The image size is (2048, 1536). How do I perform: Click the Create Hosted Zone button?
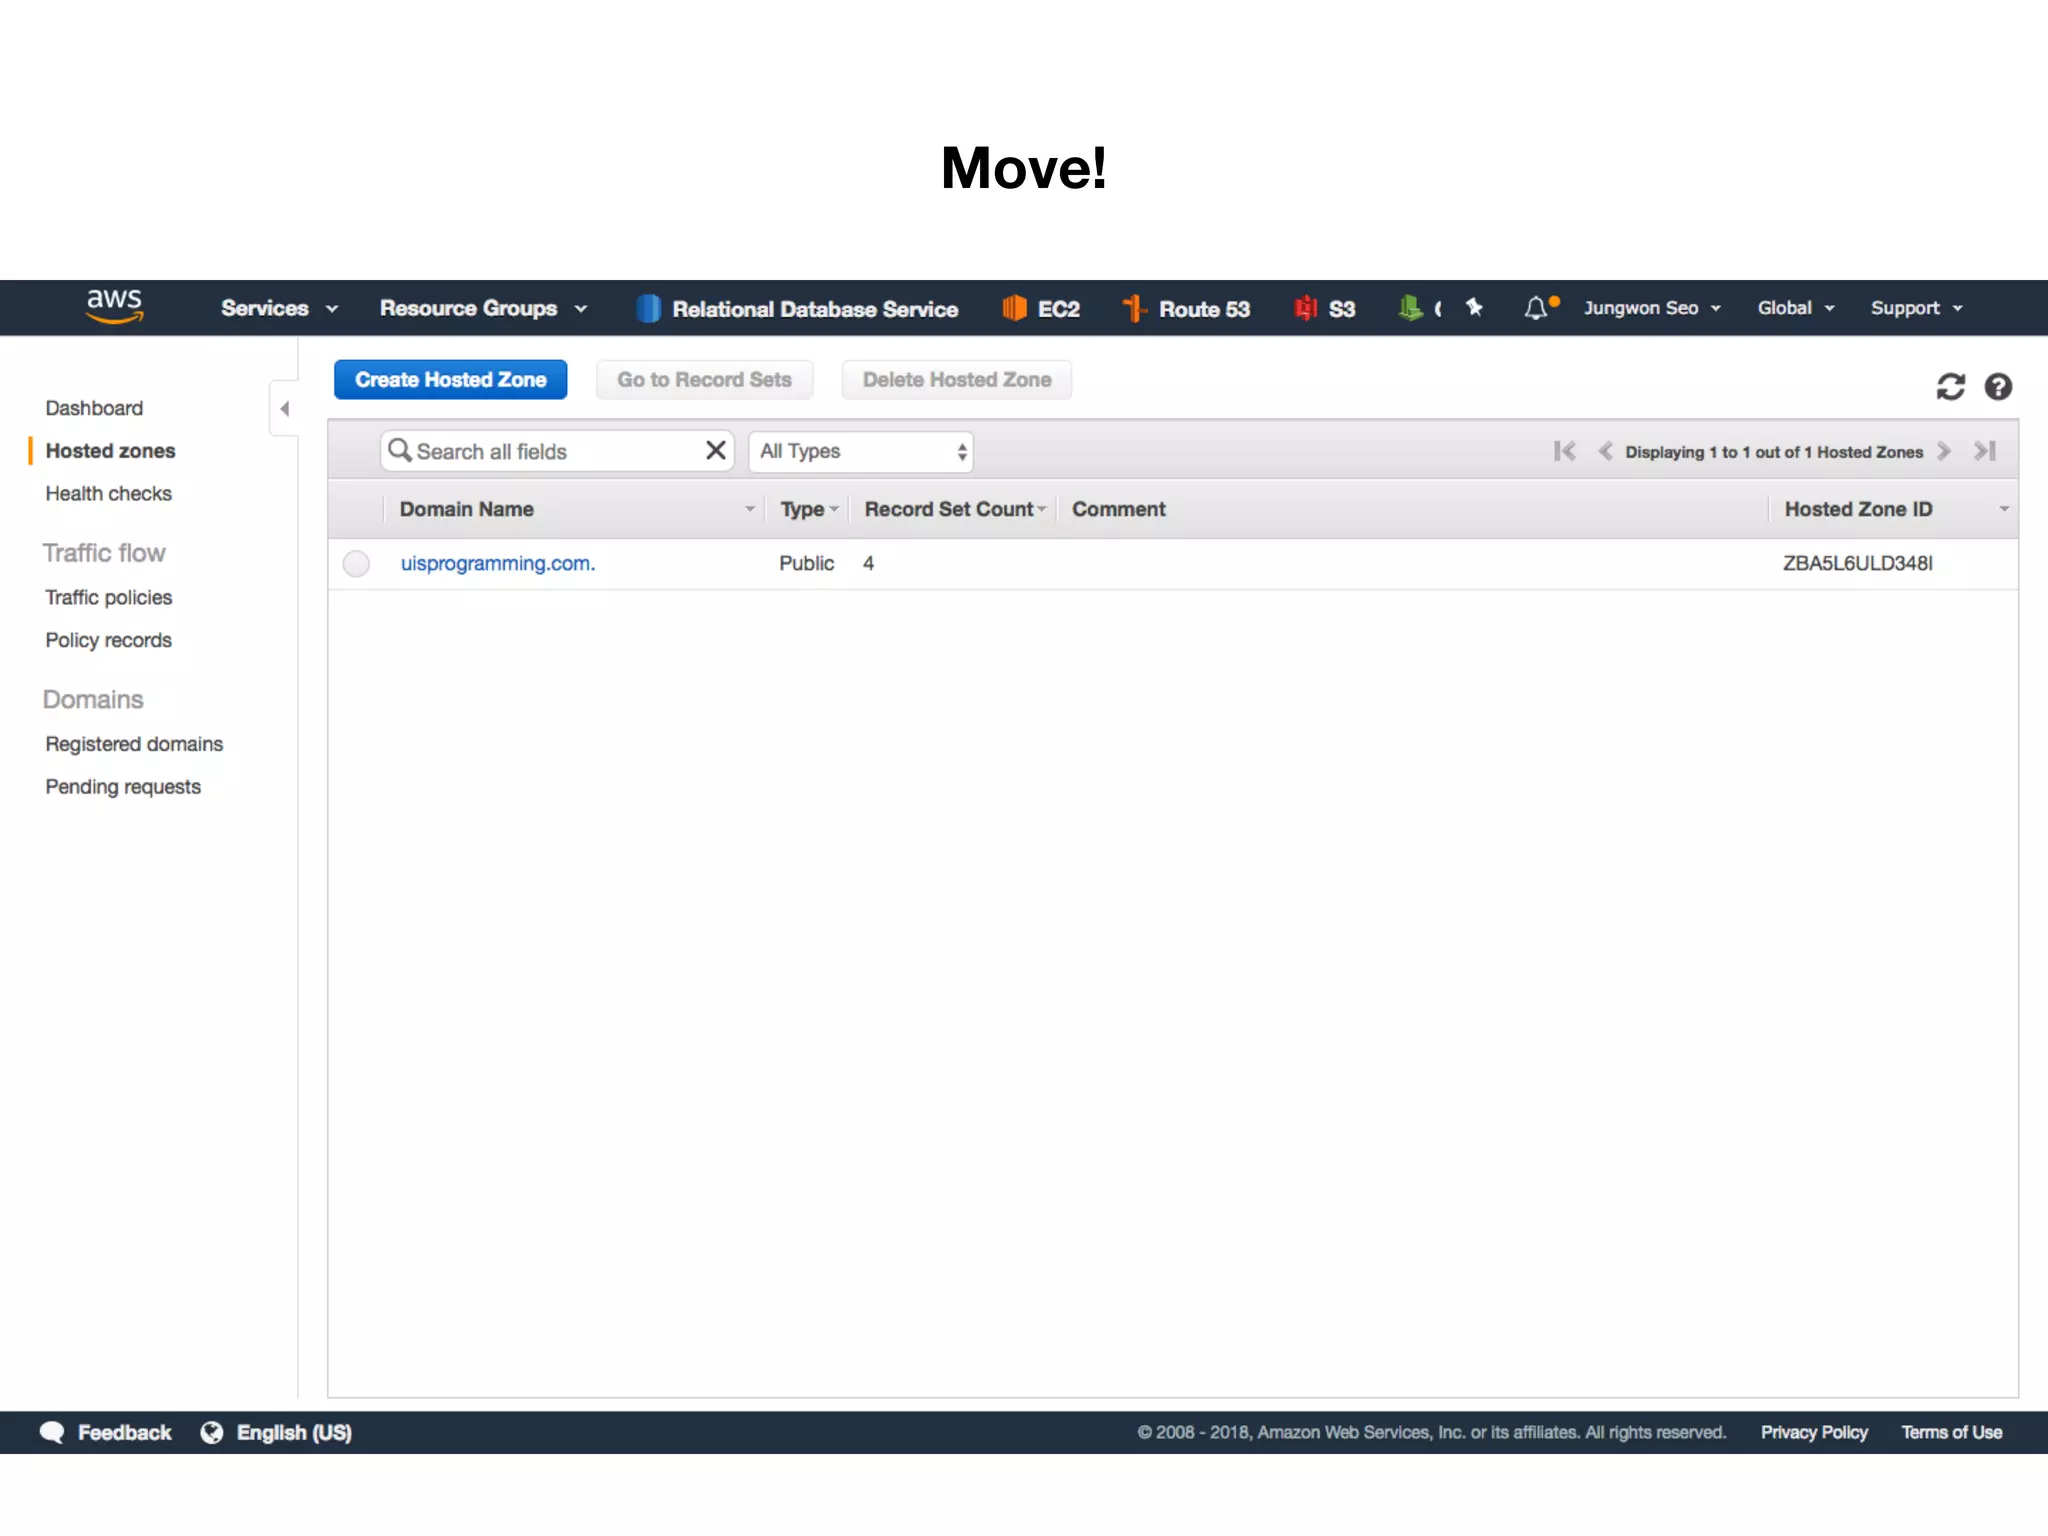pos(450,380)
